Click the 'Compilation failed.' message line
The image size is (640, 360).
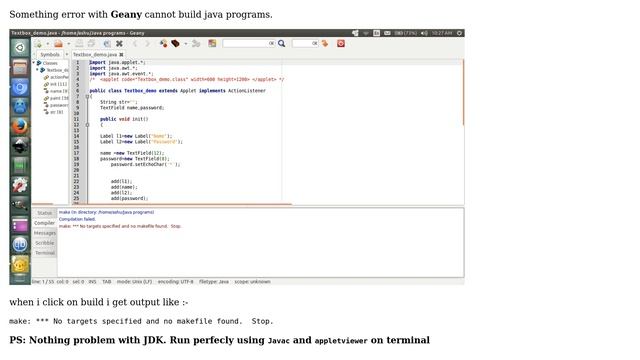77,219
